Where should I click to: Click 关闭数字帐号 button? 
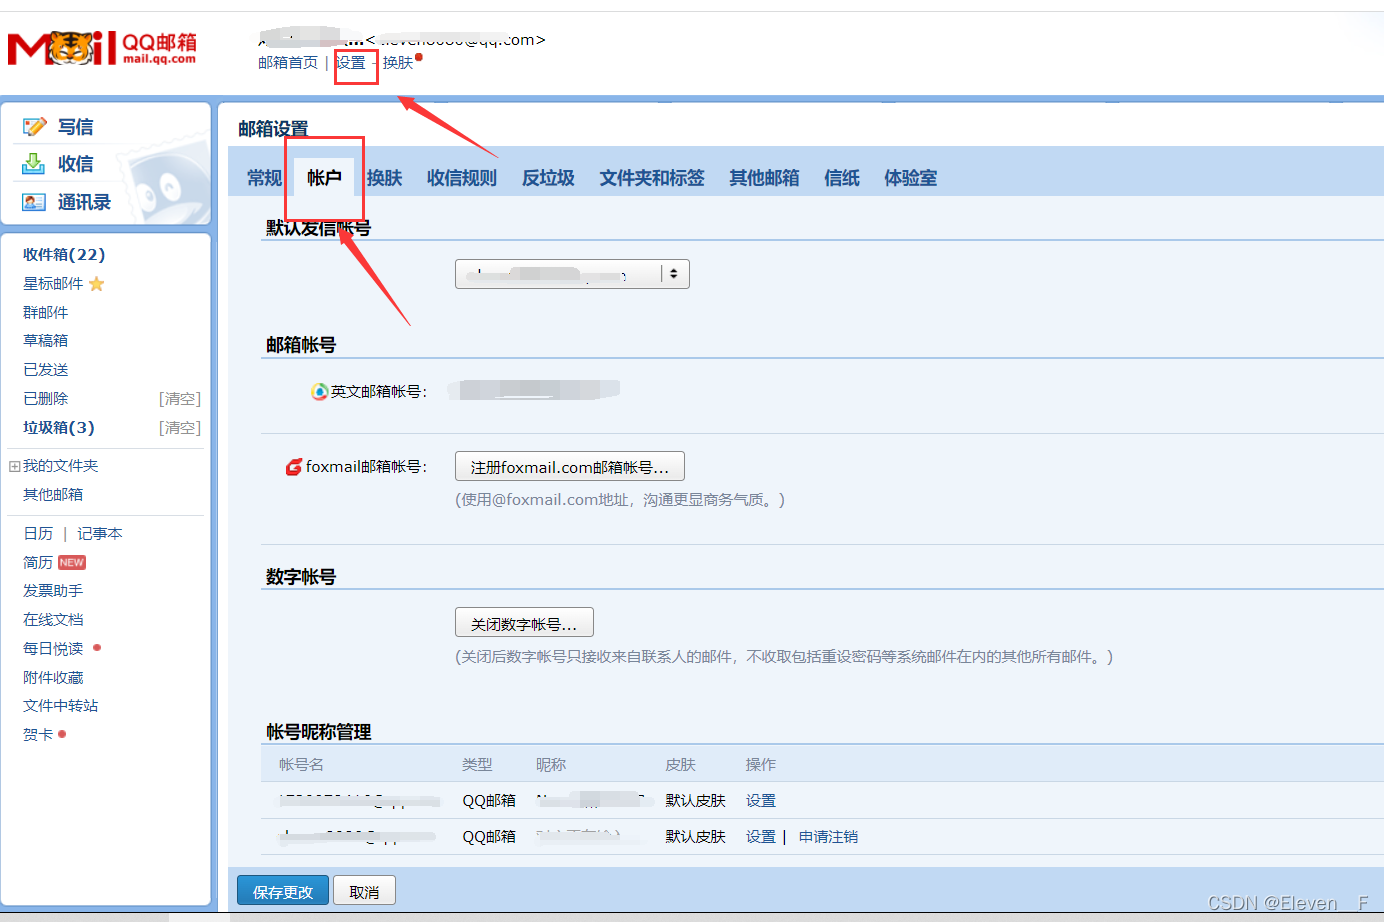[x=524, y=623]
